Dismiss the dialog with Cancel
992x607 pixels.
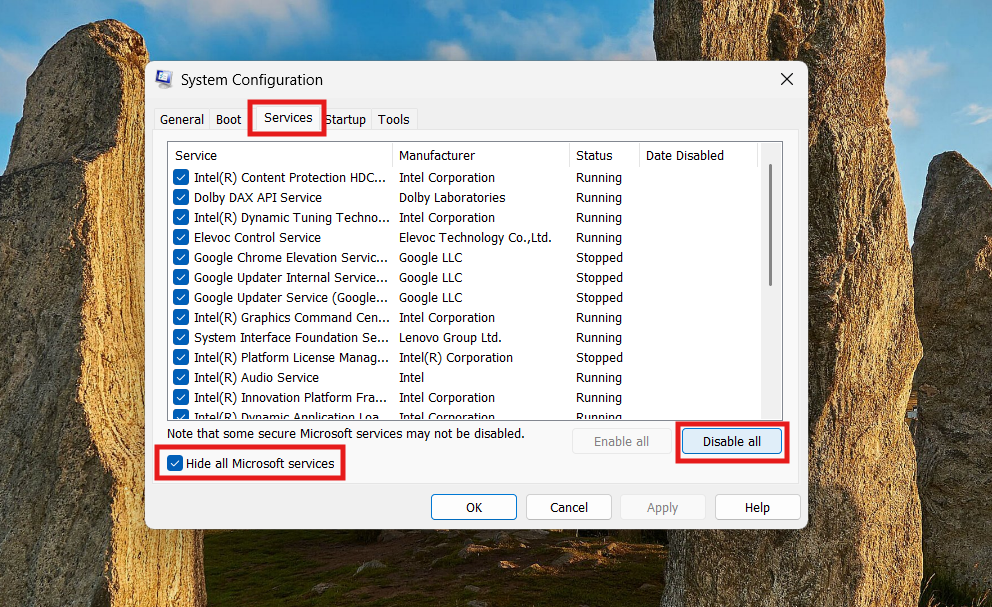[568, 507]
